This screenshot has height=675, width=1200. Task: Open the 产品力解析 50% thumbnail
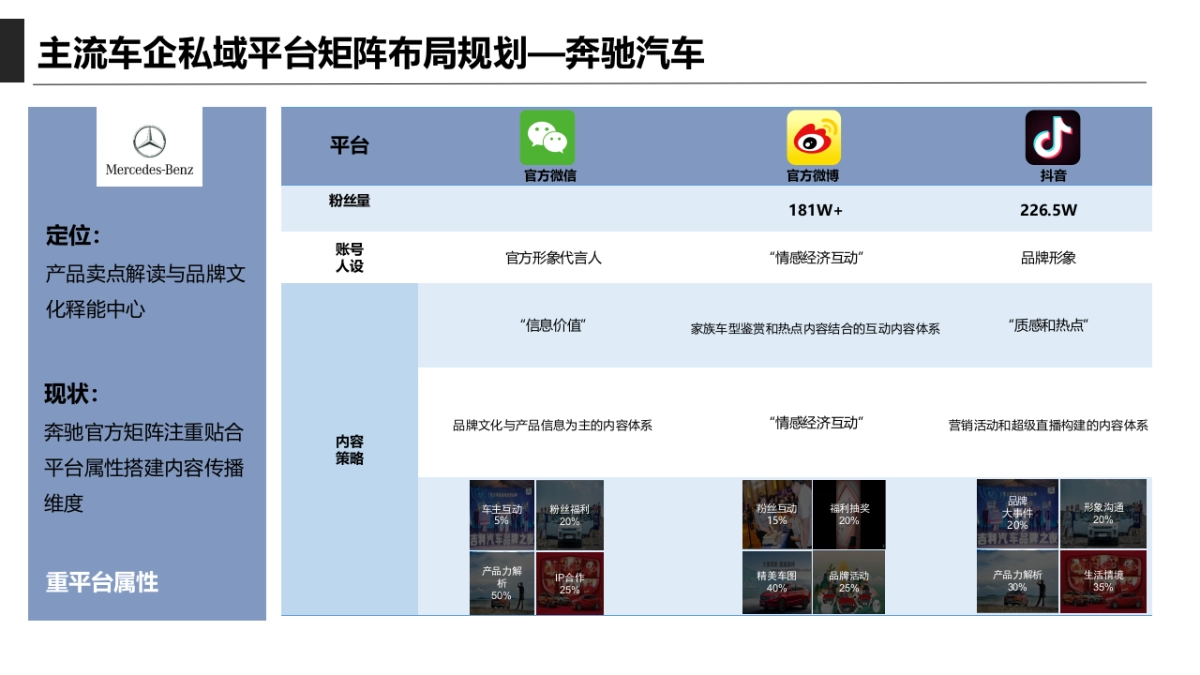[499, 582]
